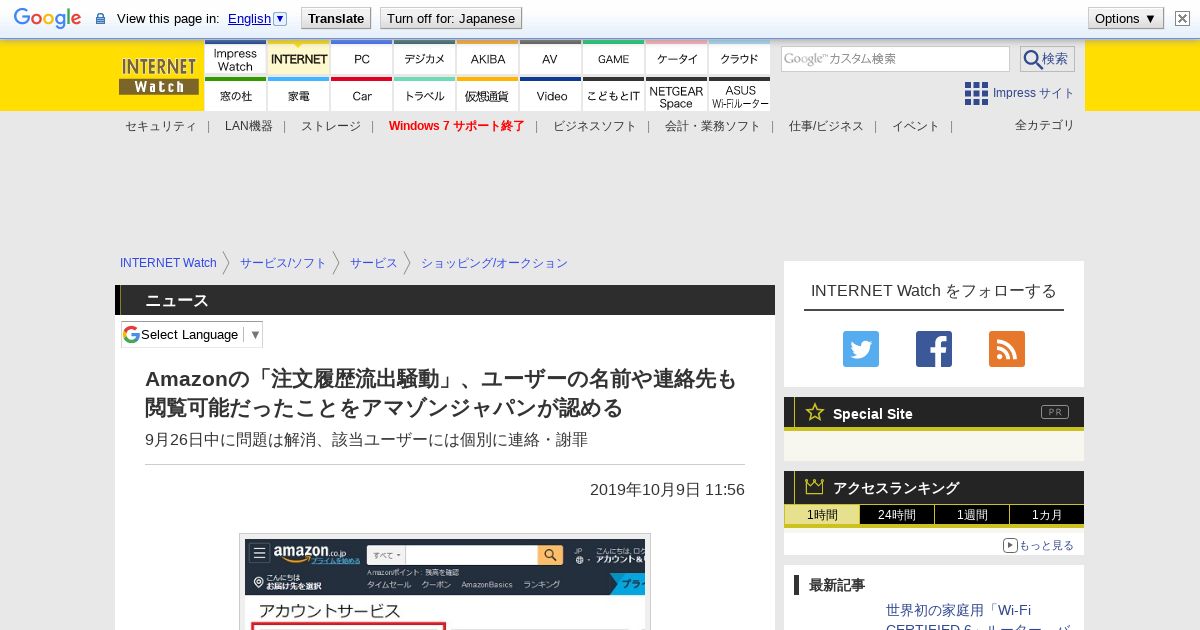Viewport: 1200px width, 630px height.
Task: Click the lock icon in translate bar
Action: 100,19
